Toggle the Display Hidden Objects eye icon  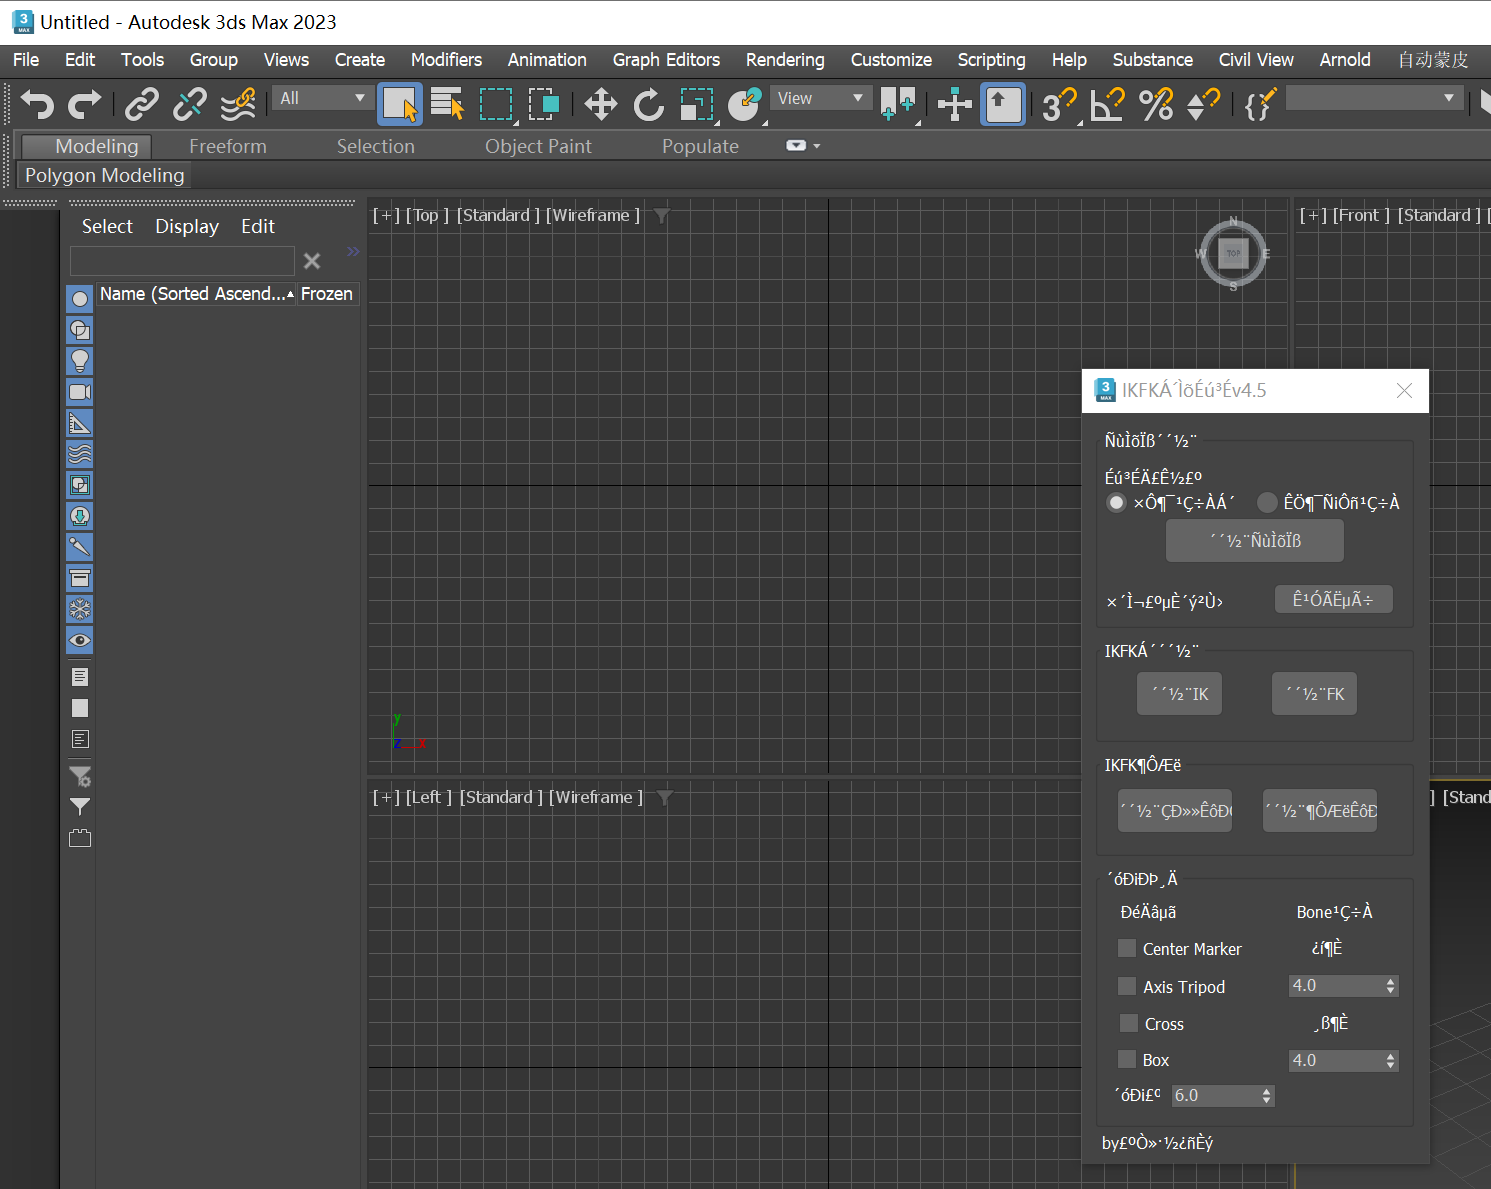pos(80,640)
